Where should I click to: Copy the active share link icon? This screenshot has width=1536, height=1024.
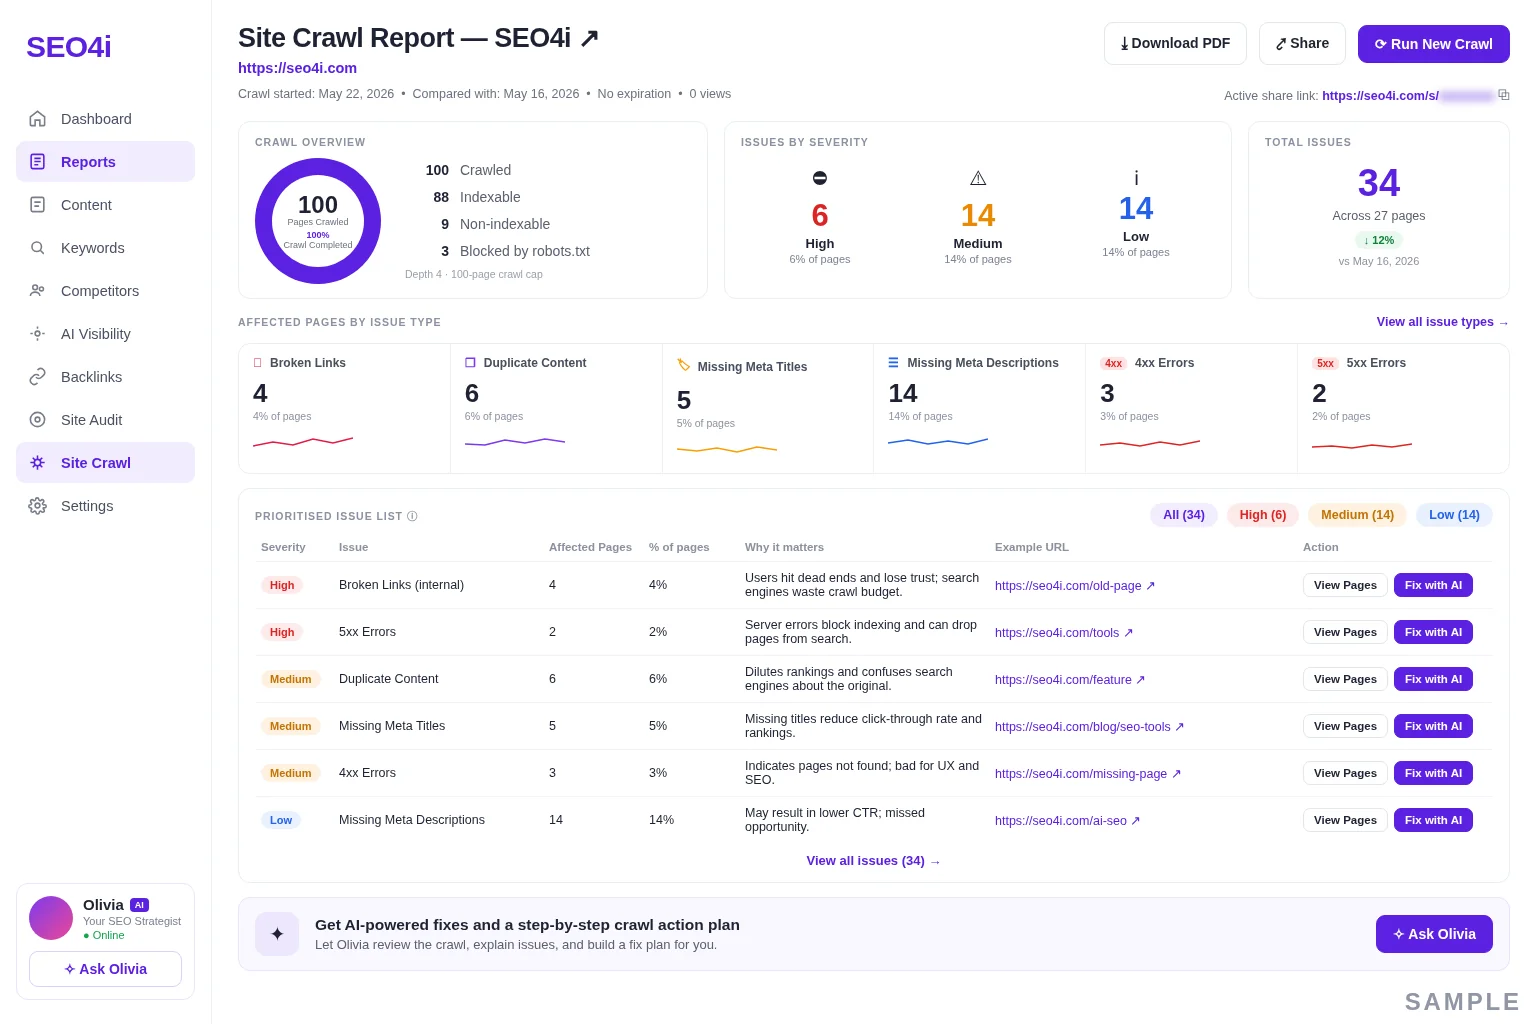pos(1503,95)
